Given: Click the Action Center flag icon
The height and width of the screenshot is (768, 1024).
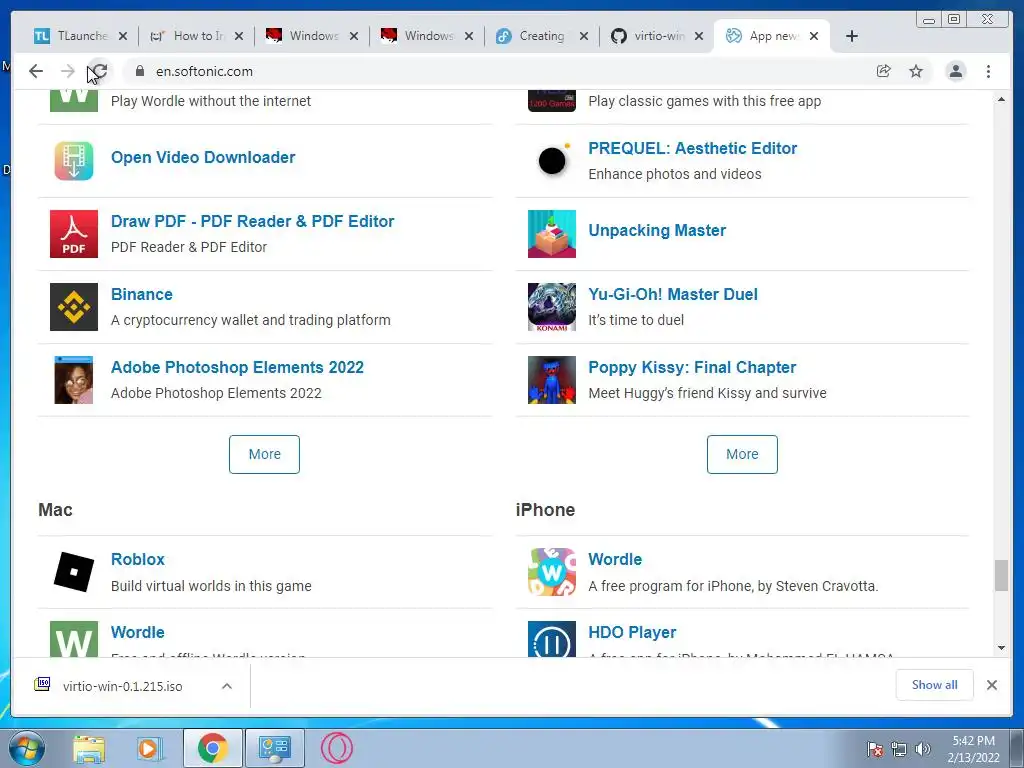Looking at the screenshot, I should point(875,749).
